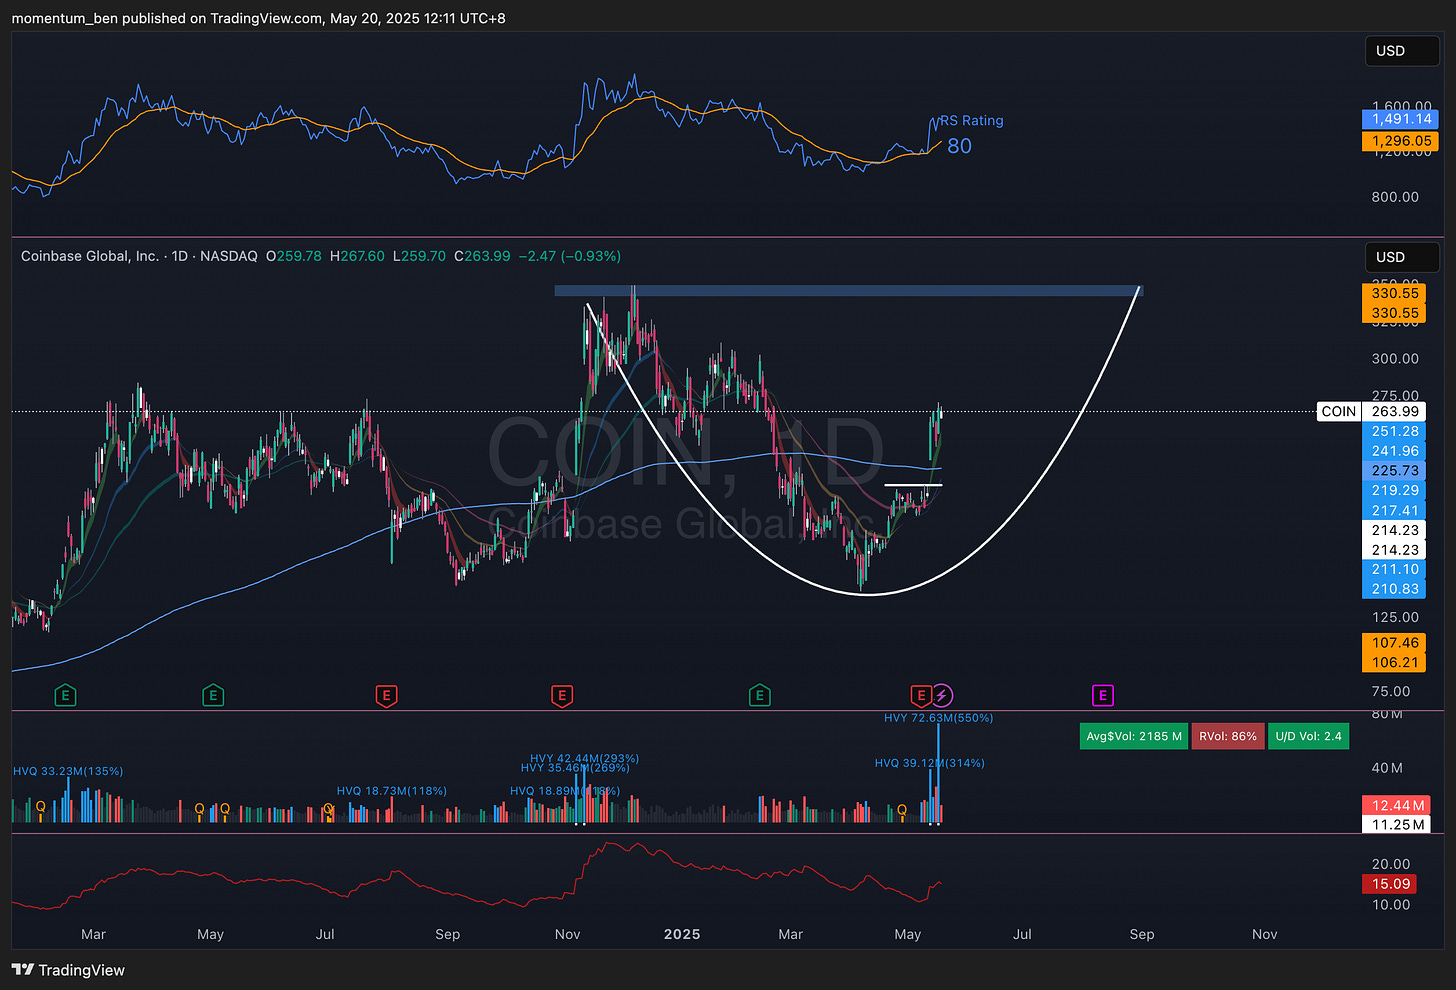Open the red earnings marker between Jul and Sep 2024
The height and width of the screenshot is (990, 1456).
386,695
